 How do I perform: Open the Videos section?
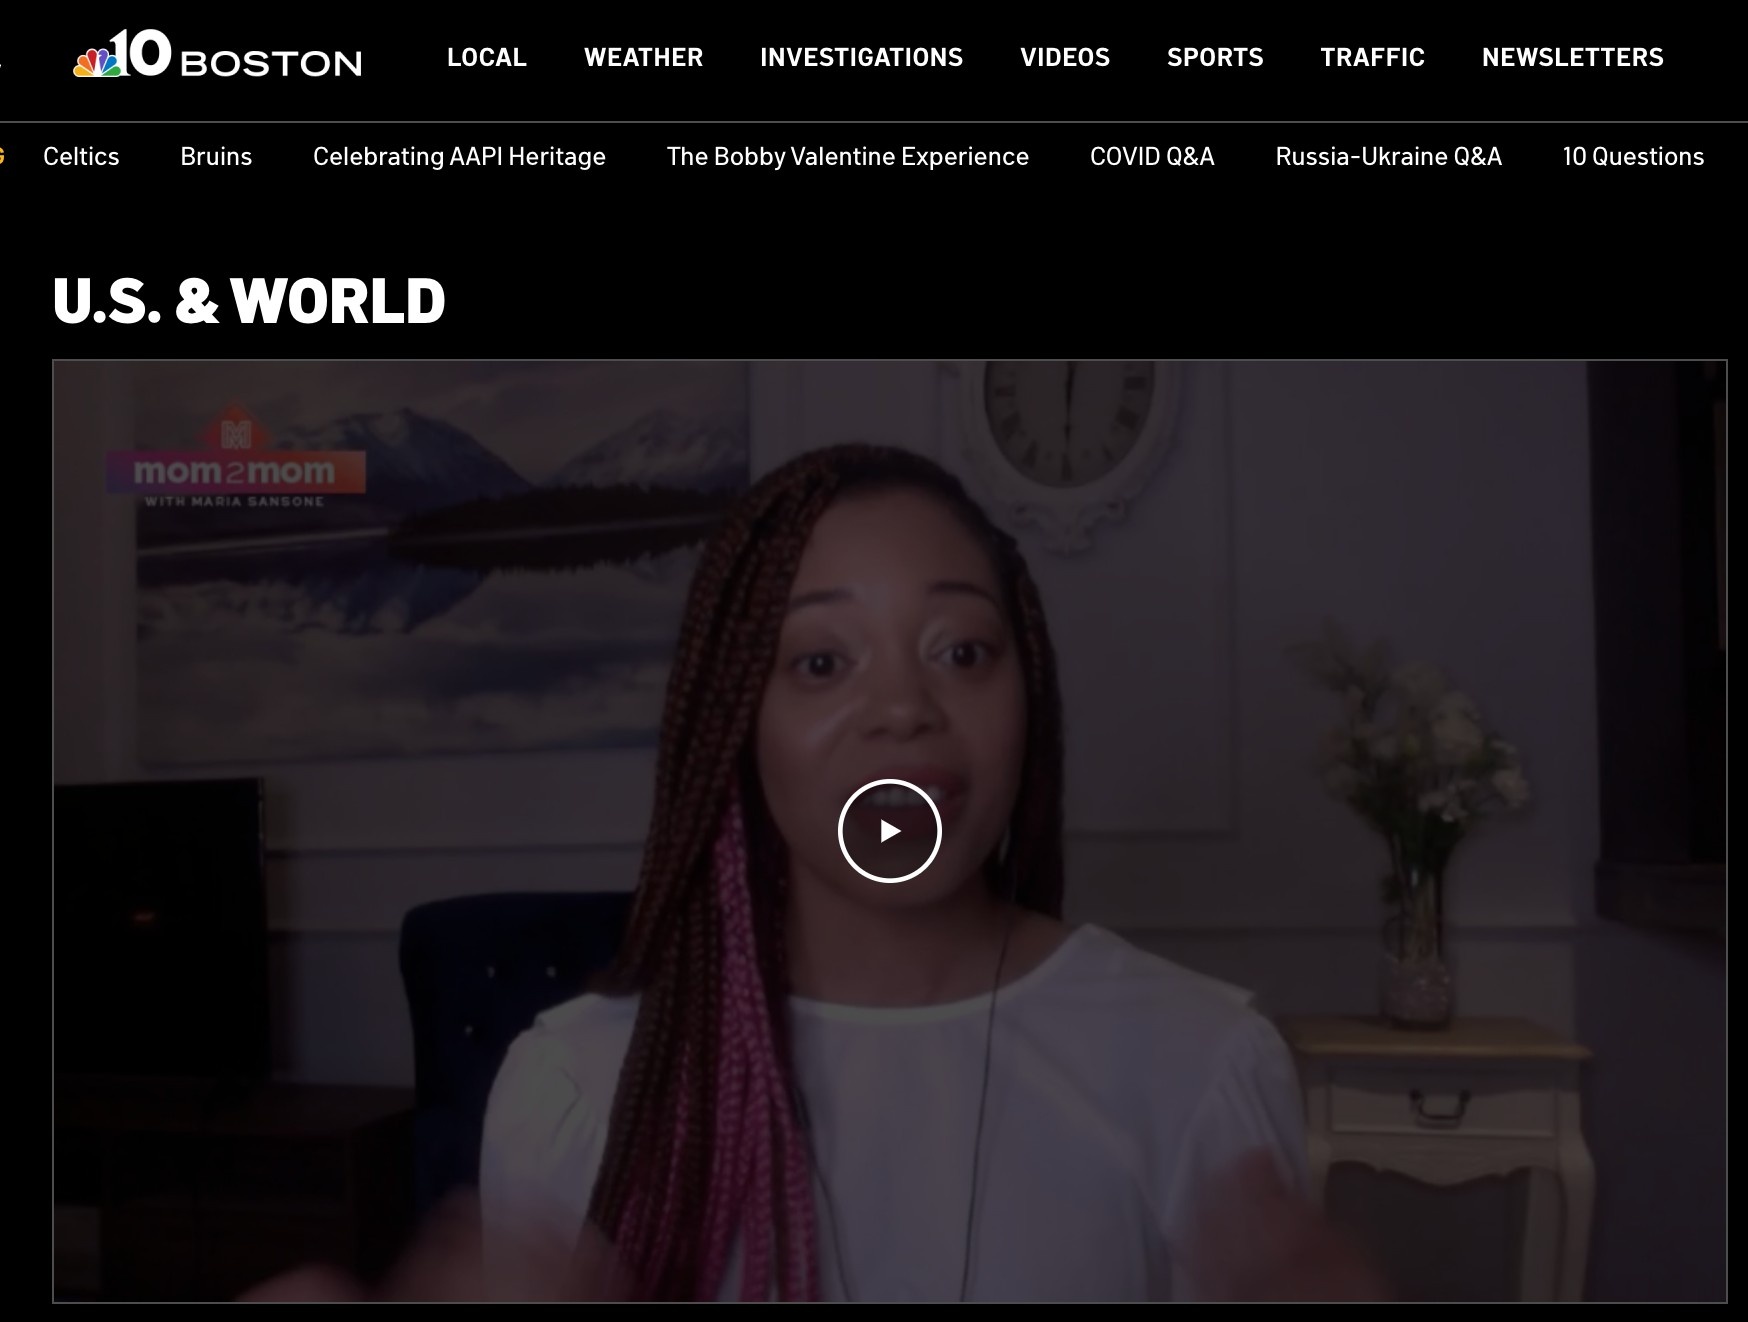pos(1065,57)
